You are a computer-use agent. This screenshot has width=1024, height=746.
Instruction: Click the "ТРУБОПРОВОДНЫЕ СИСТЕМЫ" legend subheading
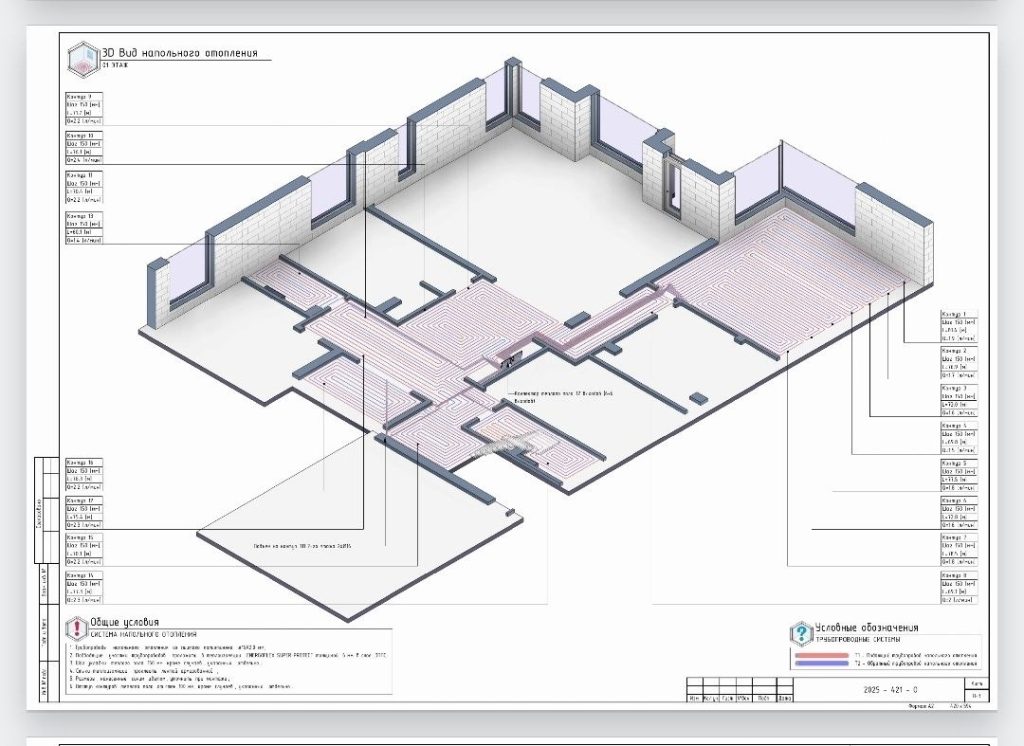coord(857,639)
